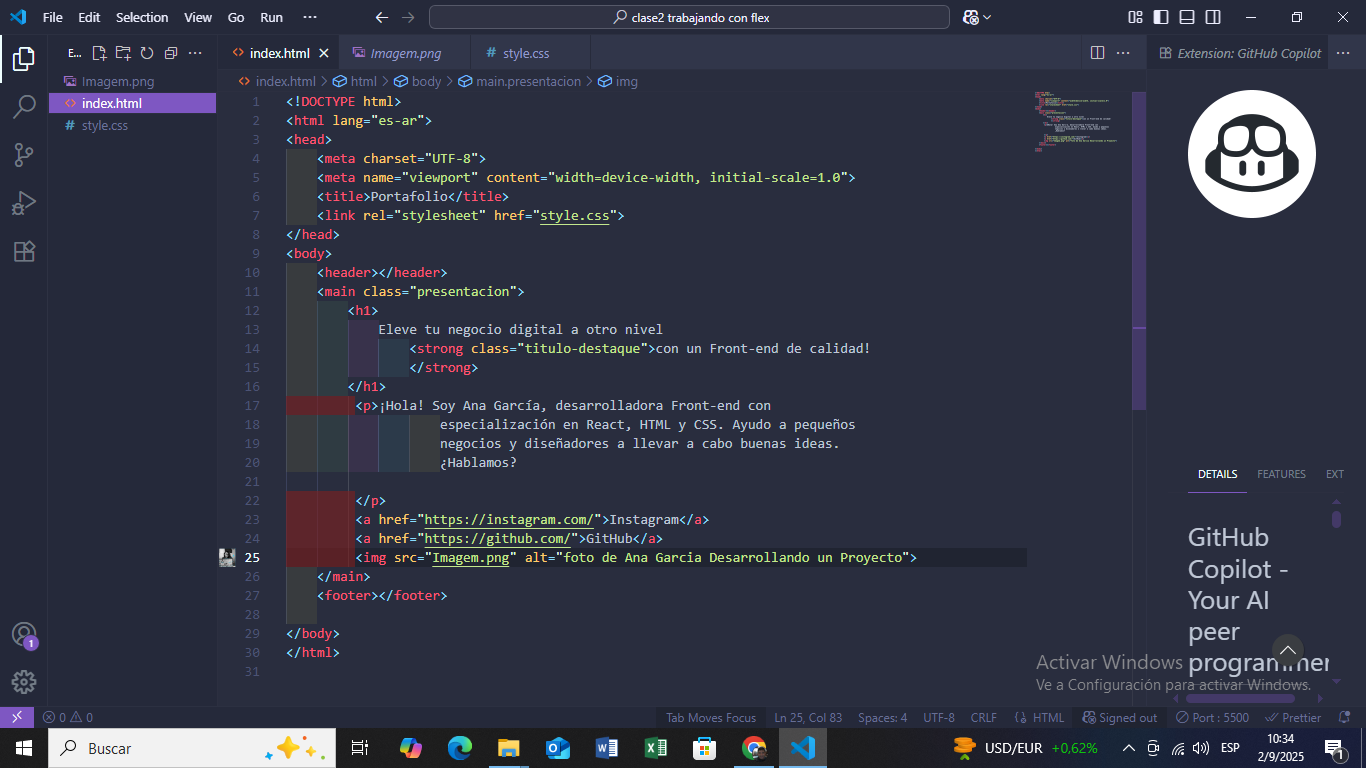Go to line via Ln 25, Col 83

coord(808,717)
